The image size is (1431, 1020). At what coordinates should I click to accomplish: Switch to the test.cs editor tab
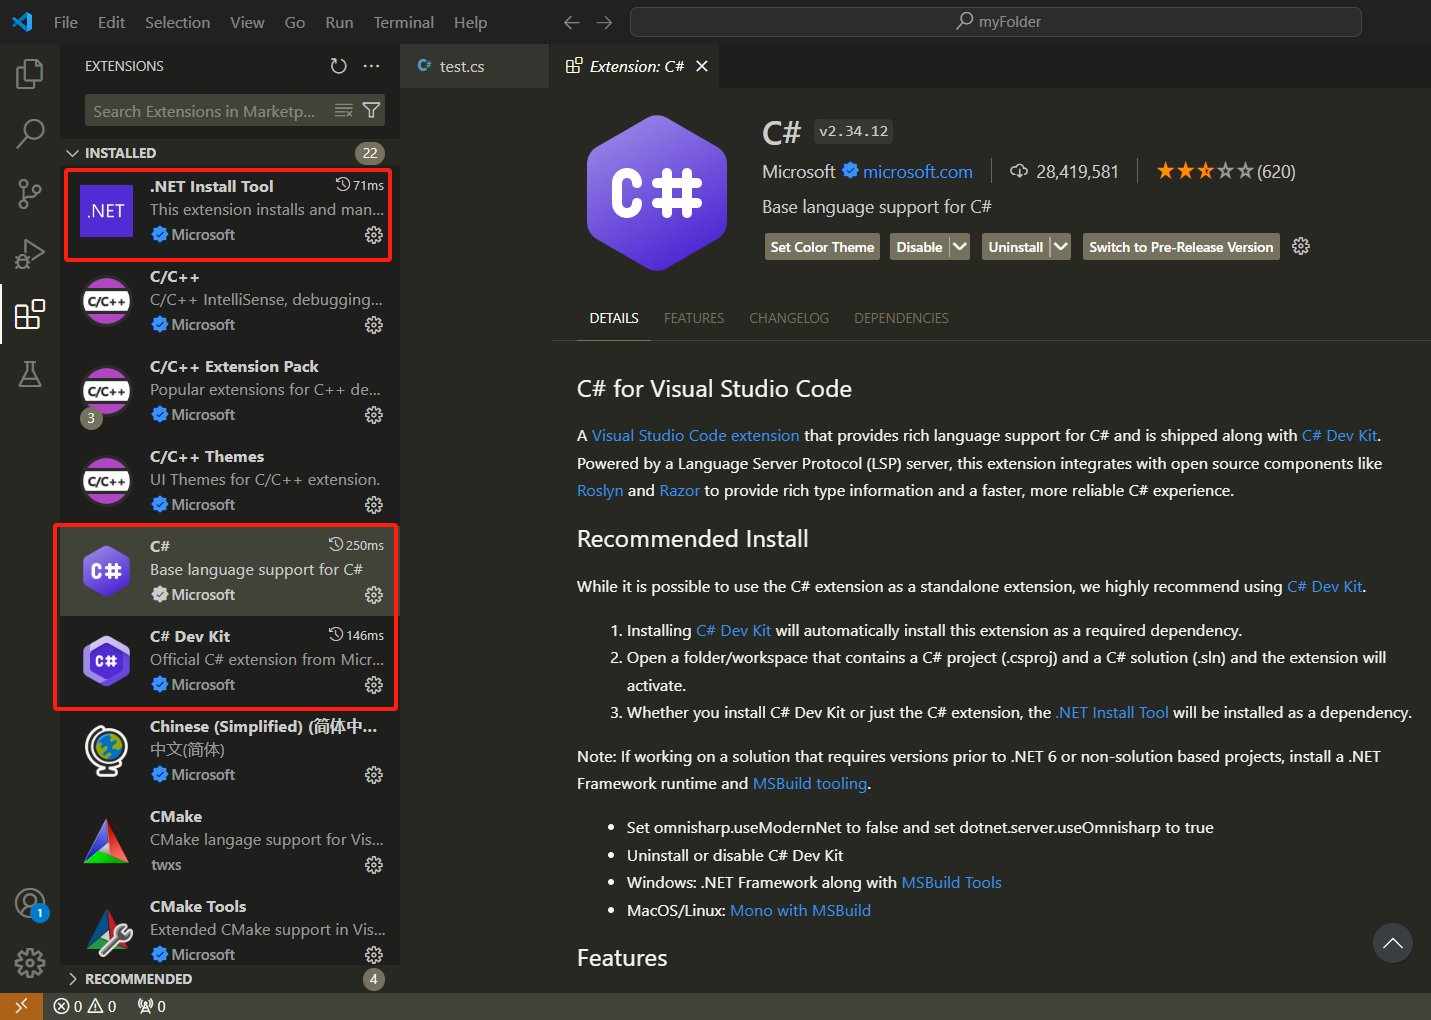click(x=474, y=66)
